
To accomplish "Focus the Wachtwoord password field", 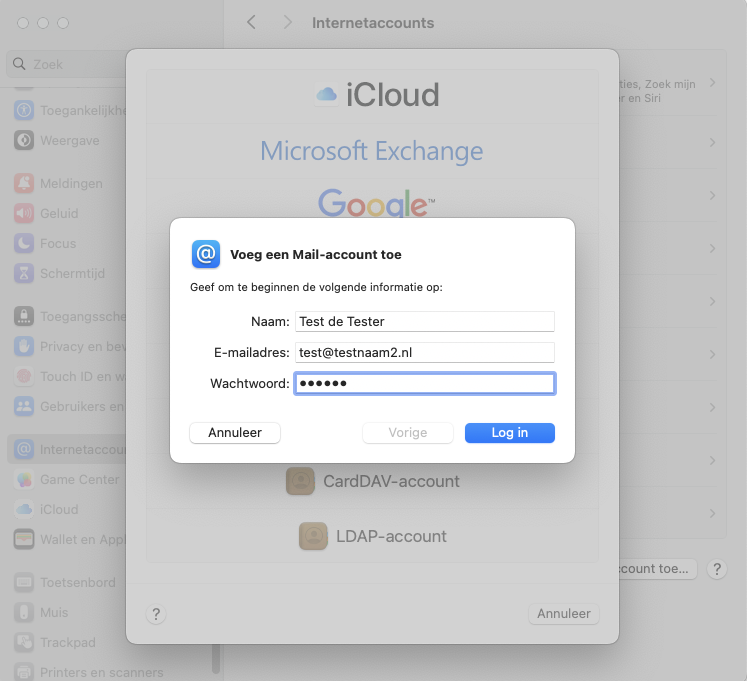I will 424,384.
